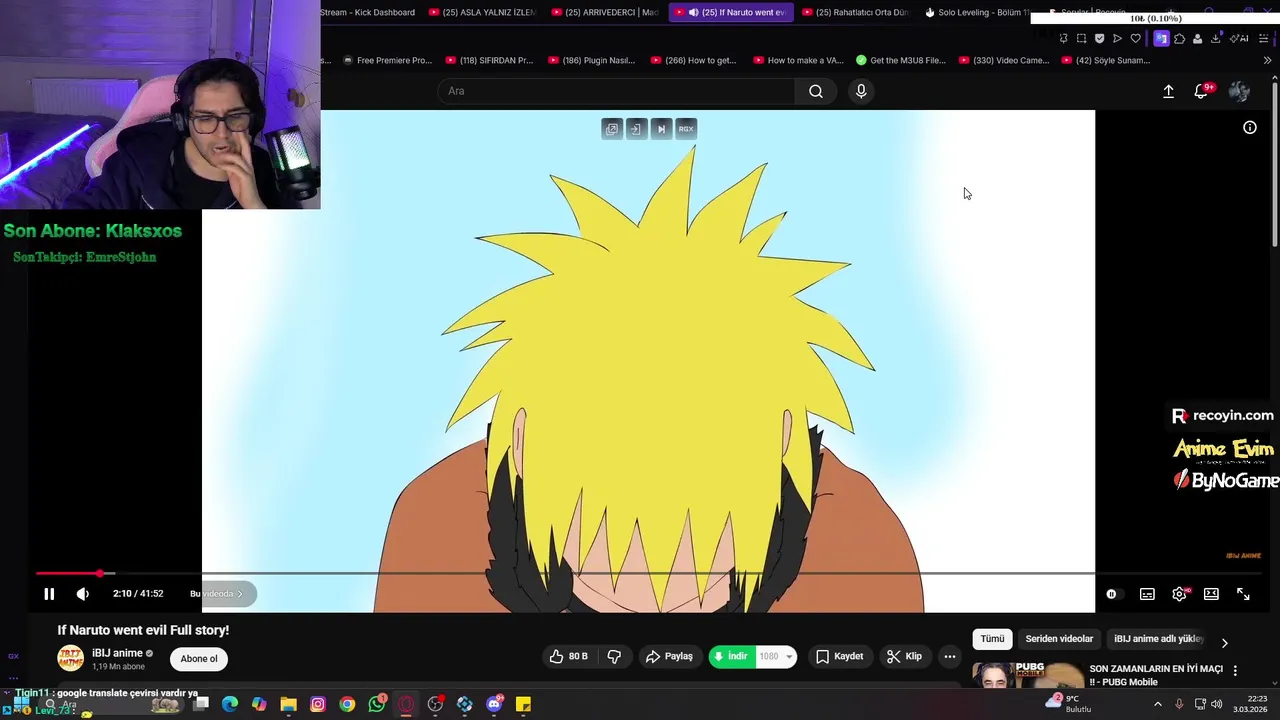Open Instagram from the taskbar
Viewport: 1280px width, 720px height.
(x=318, y=704)
